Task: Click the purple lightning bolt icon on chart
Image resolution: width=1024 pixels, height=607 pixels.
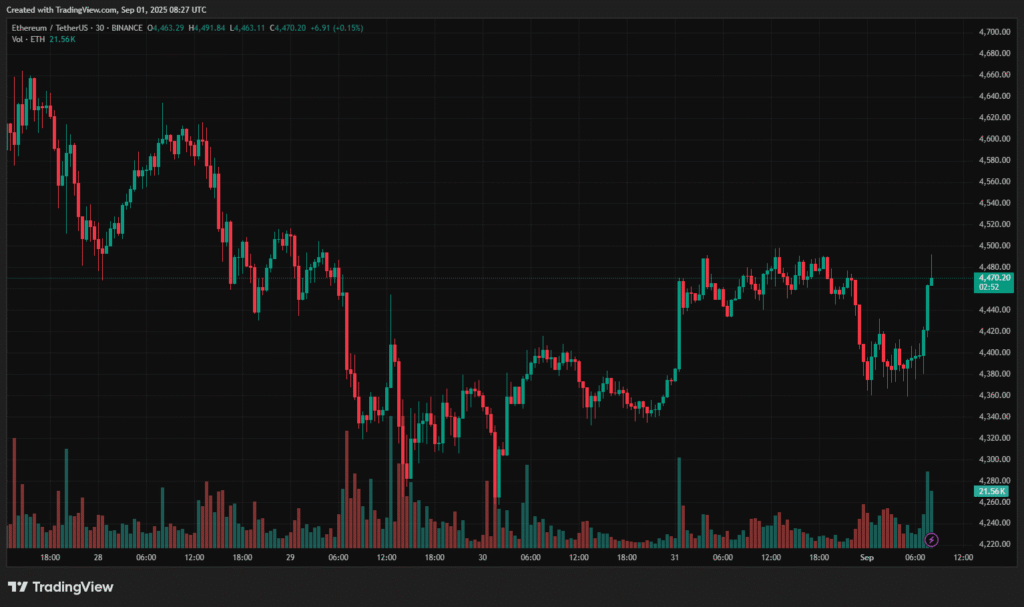Action: click(931, 540)
